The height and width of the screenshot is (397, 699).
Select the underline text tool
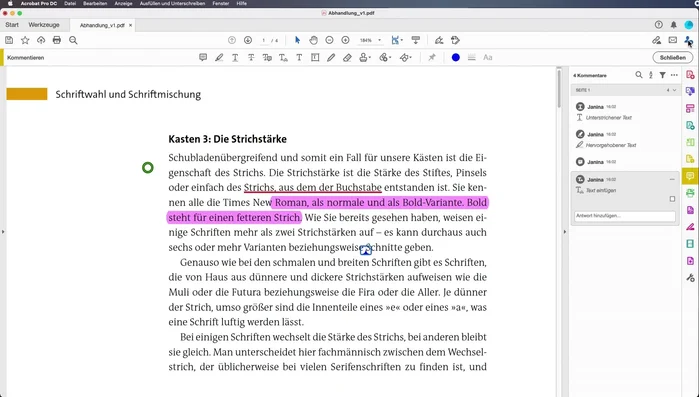[x=235, y=57]
